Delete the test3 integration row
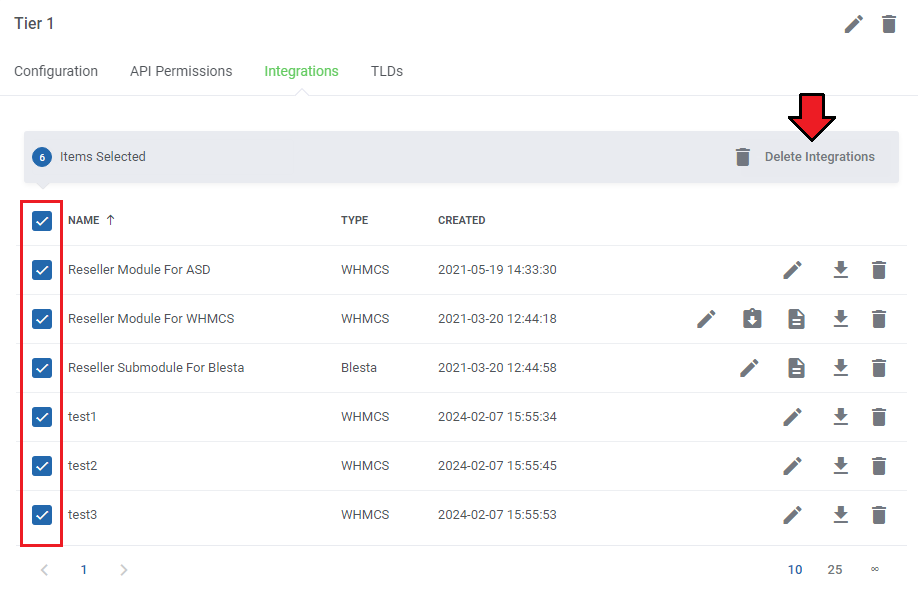The image size is (918, 609). (x=879, y=515)
